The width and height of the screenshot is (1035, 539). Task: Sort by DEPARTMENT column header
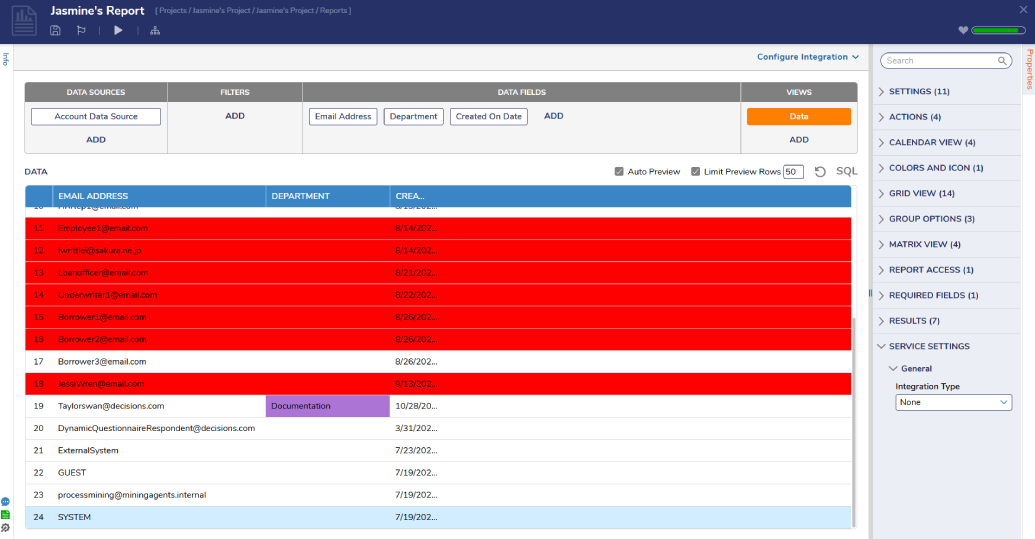(327, 196)
